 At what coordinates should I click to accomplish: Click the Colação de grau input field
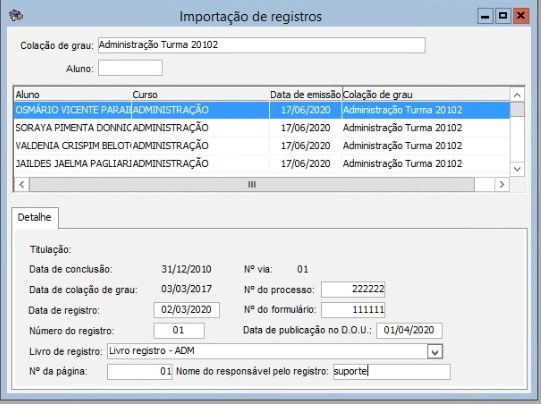[x=262, y=45]
